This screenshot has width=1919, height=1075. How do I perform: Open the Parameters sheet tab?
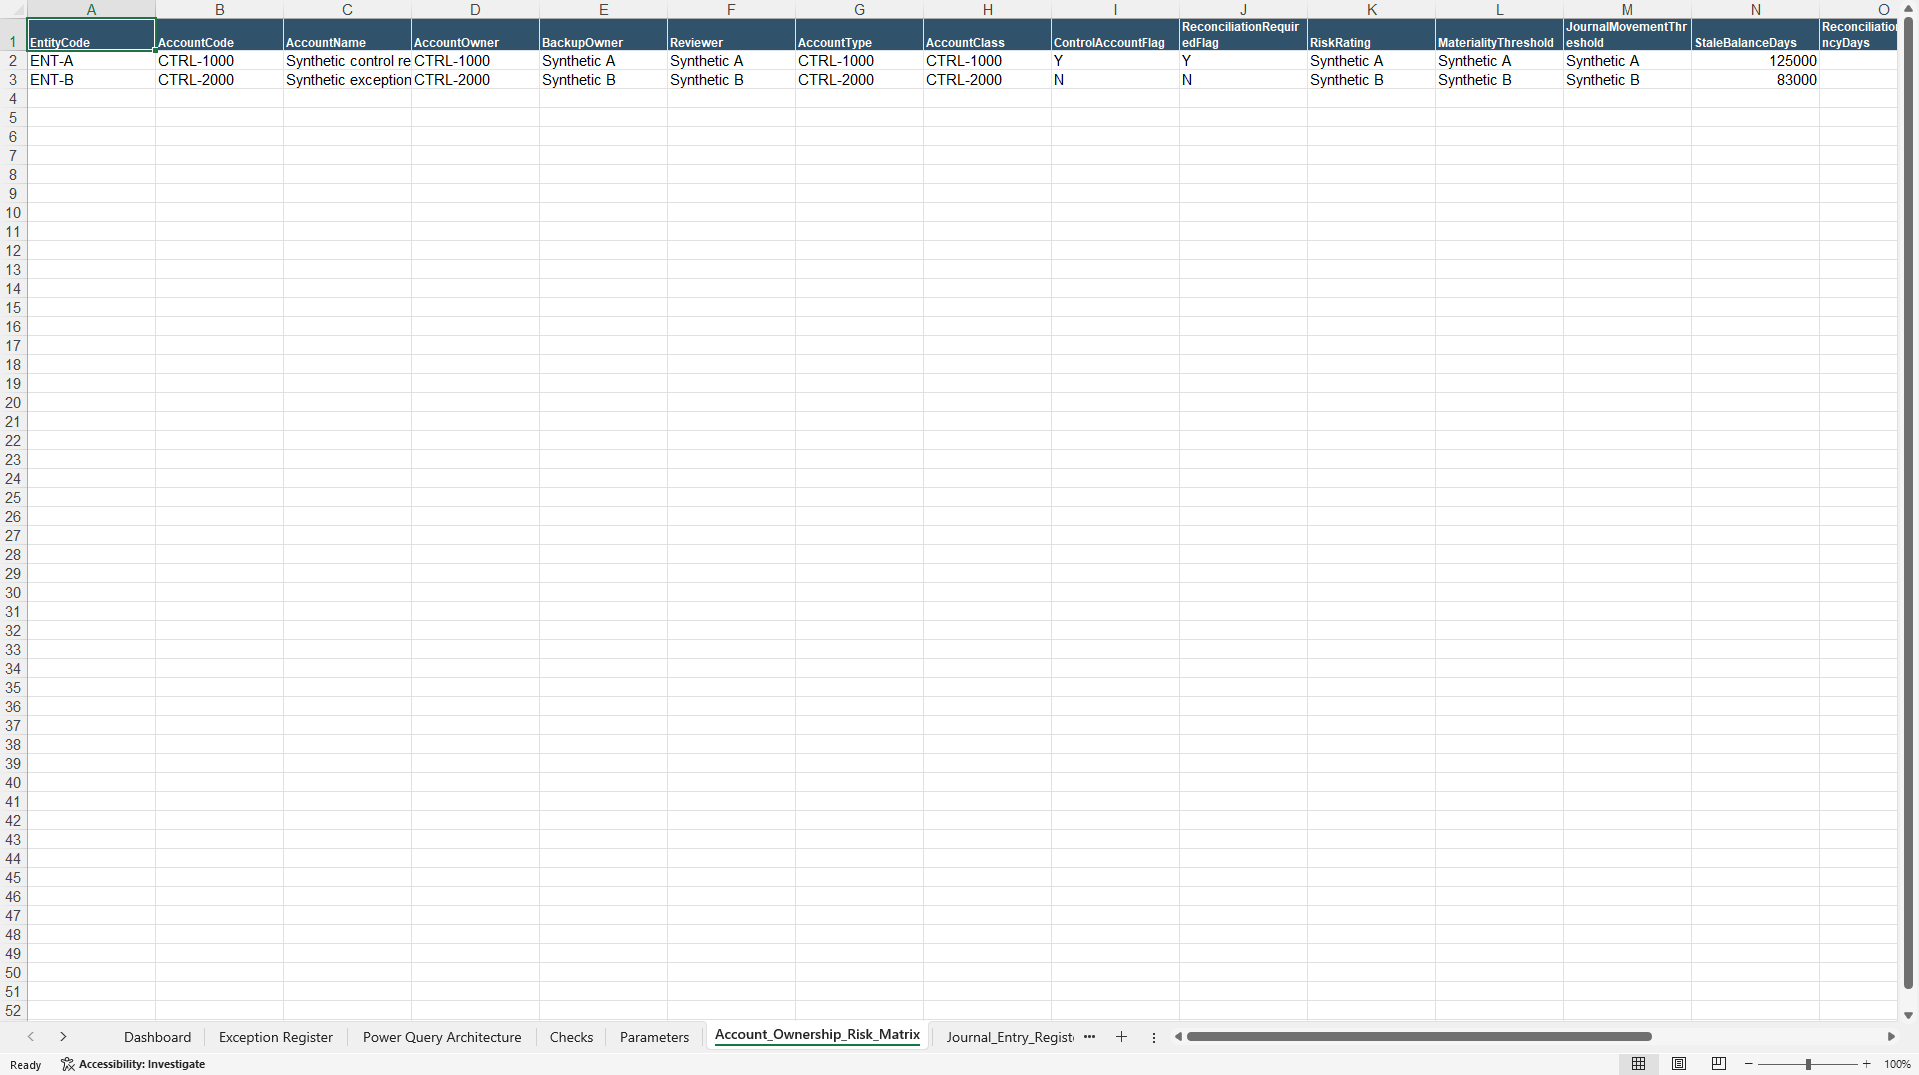point(654,1037)
